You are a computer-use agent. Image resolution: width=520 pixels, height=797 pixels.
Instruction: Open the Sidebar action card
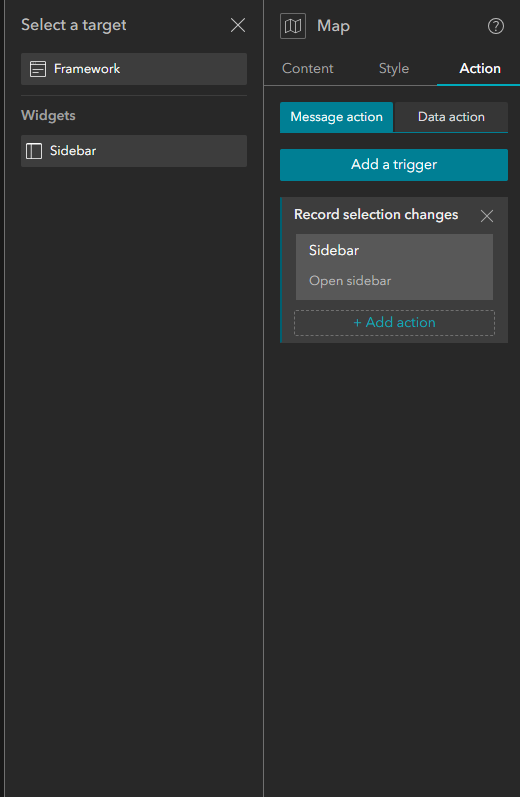[x=394, y=267]
